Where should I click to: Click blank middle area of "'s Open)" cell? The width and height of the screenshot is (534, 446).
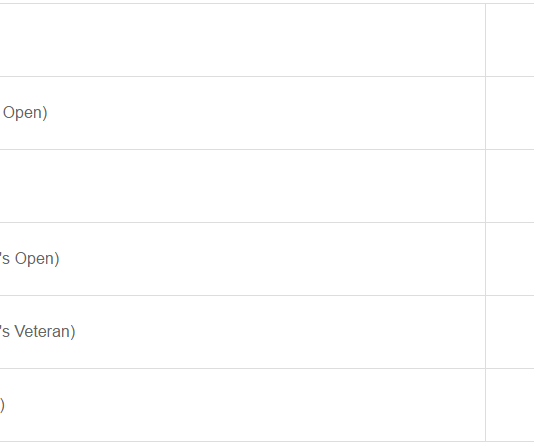point(272,259)
